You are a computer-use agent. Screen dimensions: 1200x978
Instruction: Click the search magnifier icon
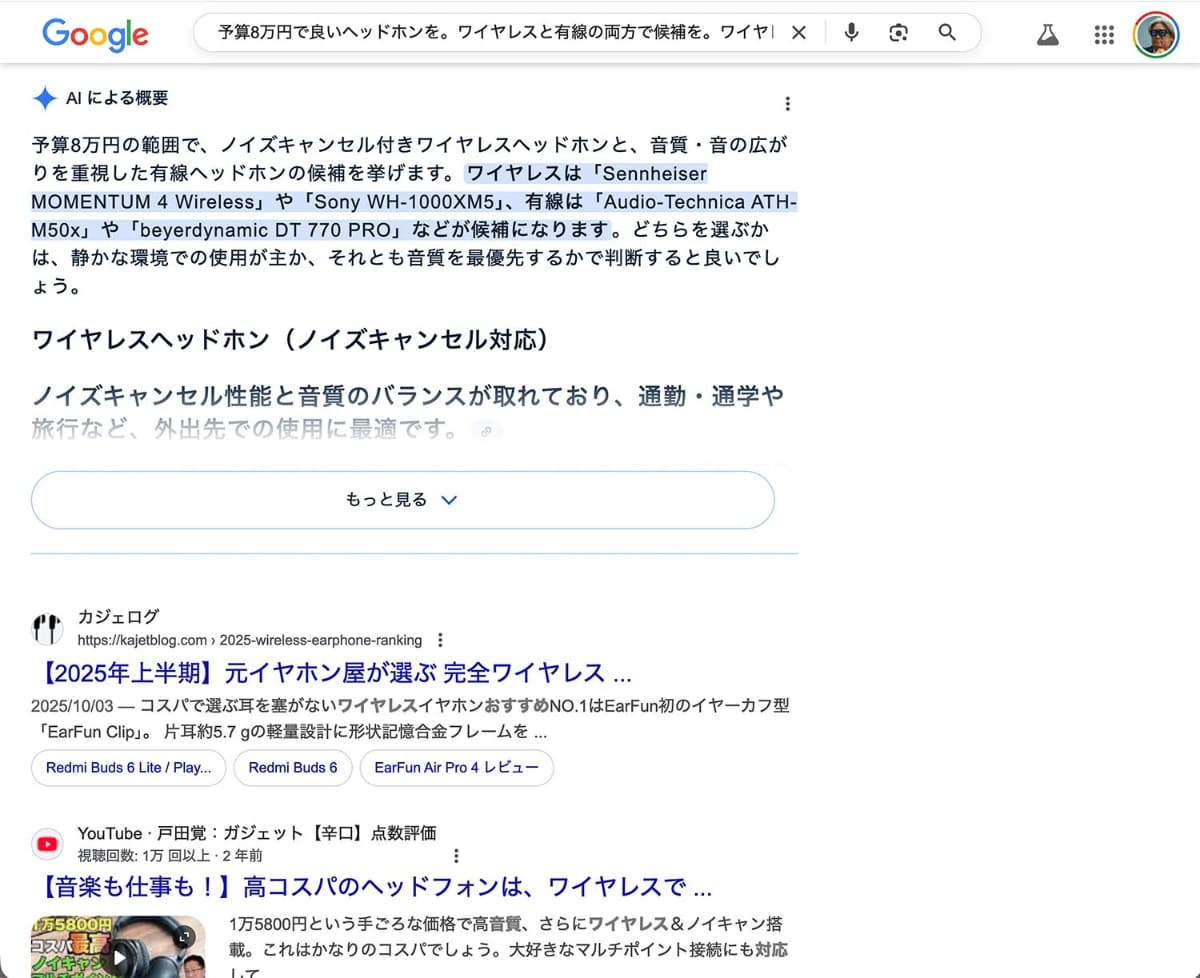tap(946, 32)
